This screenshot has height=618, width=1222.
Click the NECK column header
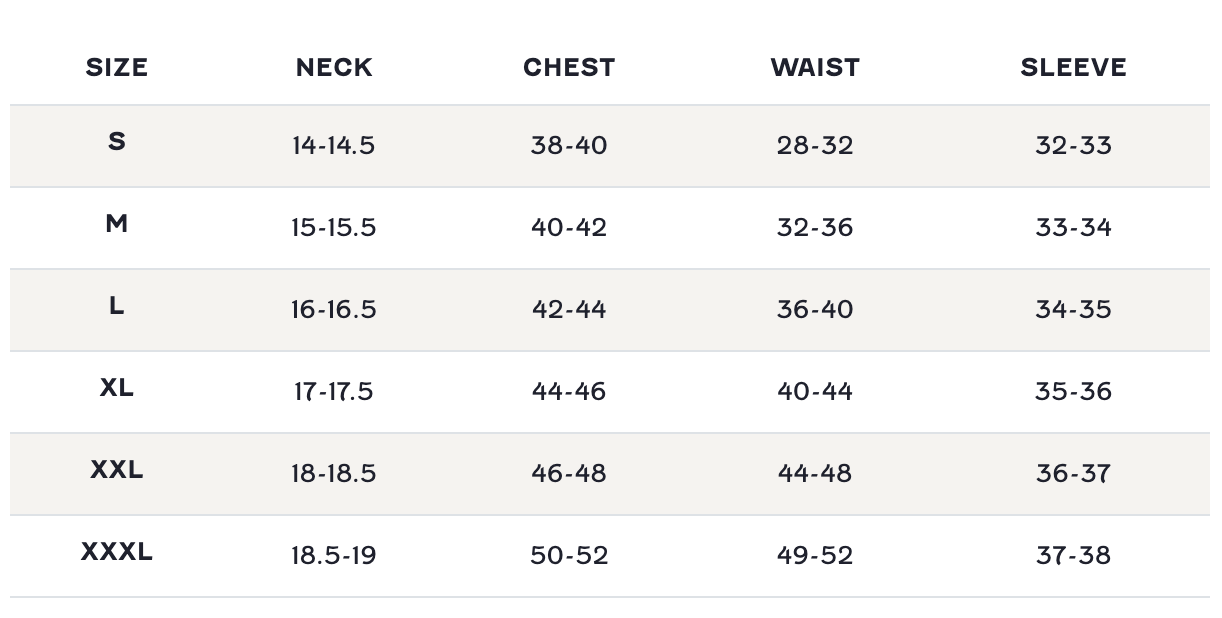[334, 68]
